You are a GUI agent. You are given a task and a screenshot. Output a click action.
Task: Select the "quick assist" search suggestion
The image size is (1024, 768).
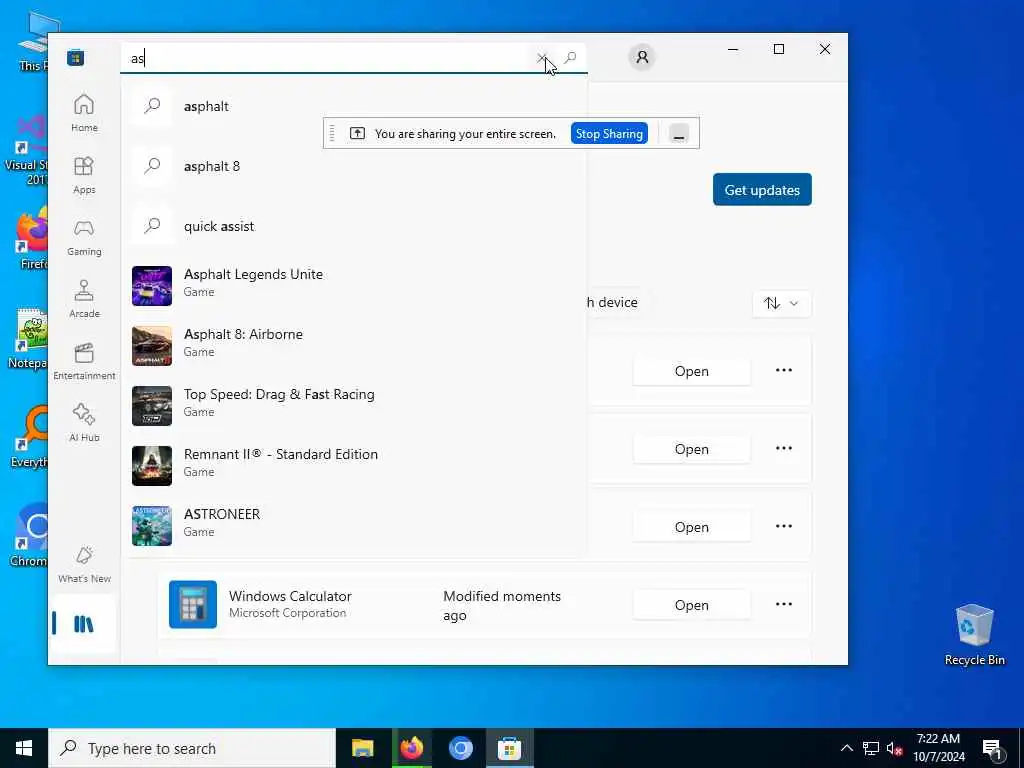(x=354, y=226)
